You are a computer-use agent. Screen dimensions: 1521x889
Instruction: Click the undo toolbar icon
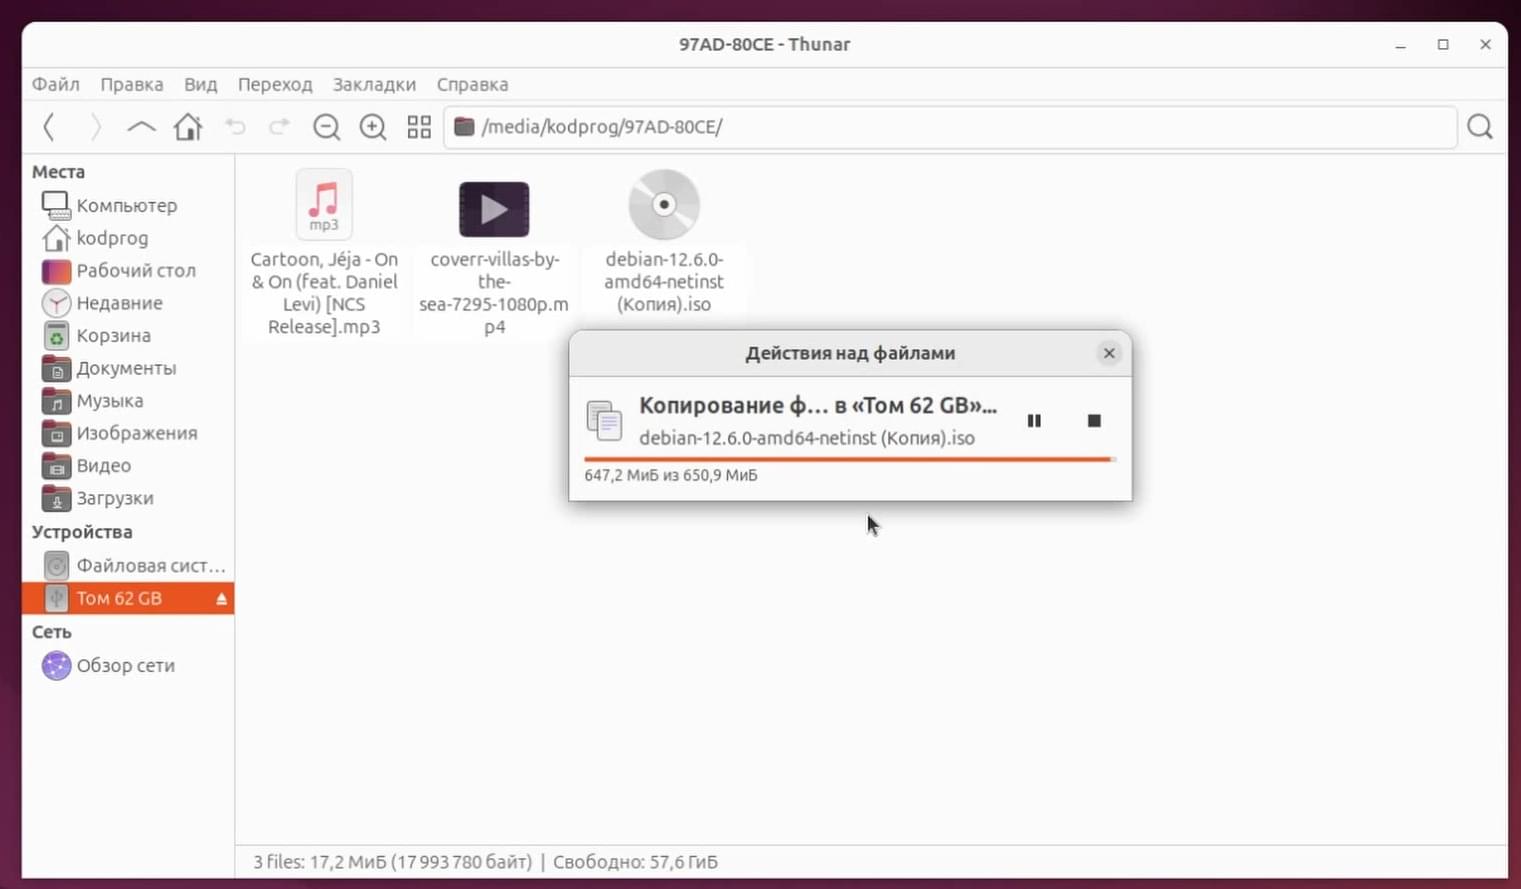click(x=235, y=127)
